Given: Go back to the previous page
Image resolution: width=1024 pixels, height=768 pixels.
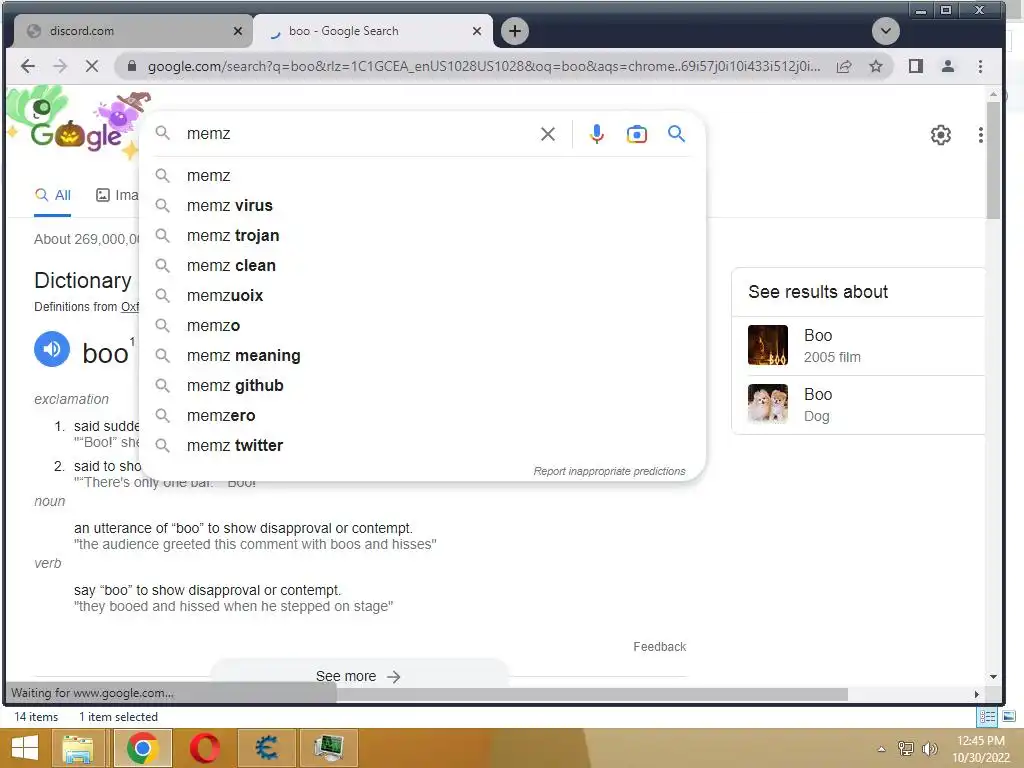Looking at the screenshot, I should [x=28, y=66].
